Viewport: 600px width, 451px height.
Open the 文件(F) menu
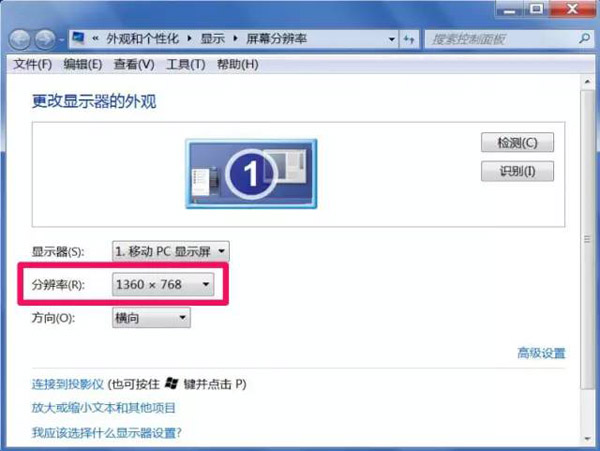point(33,64)
